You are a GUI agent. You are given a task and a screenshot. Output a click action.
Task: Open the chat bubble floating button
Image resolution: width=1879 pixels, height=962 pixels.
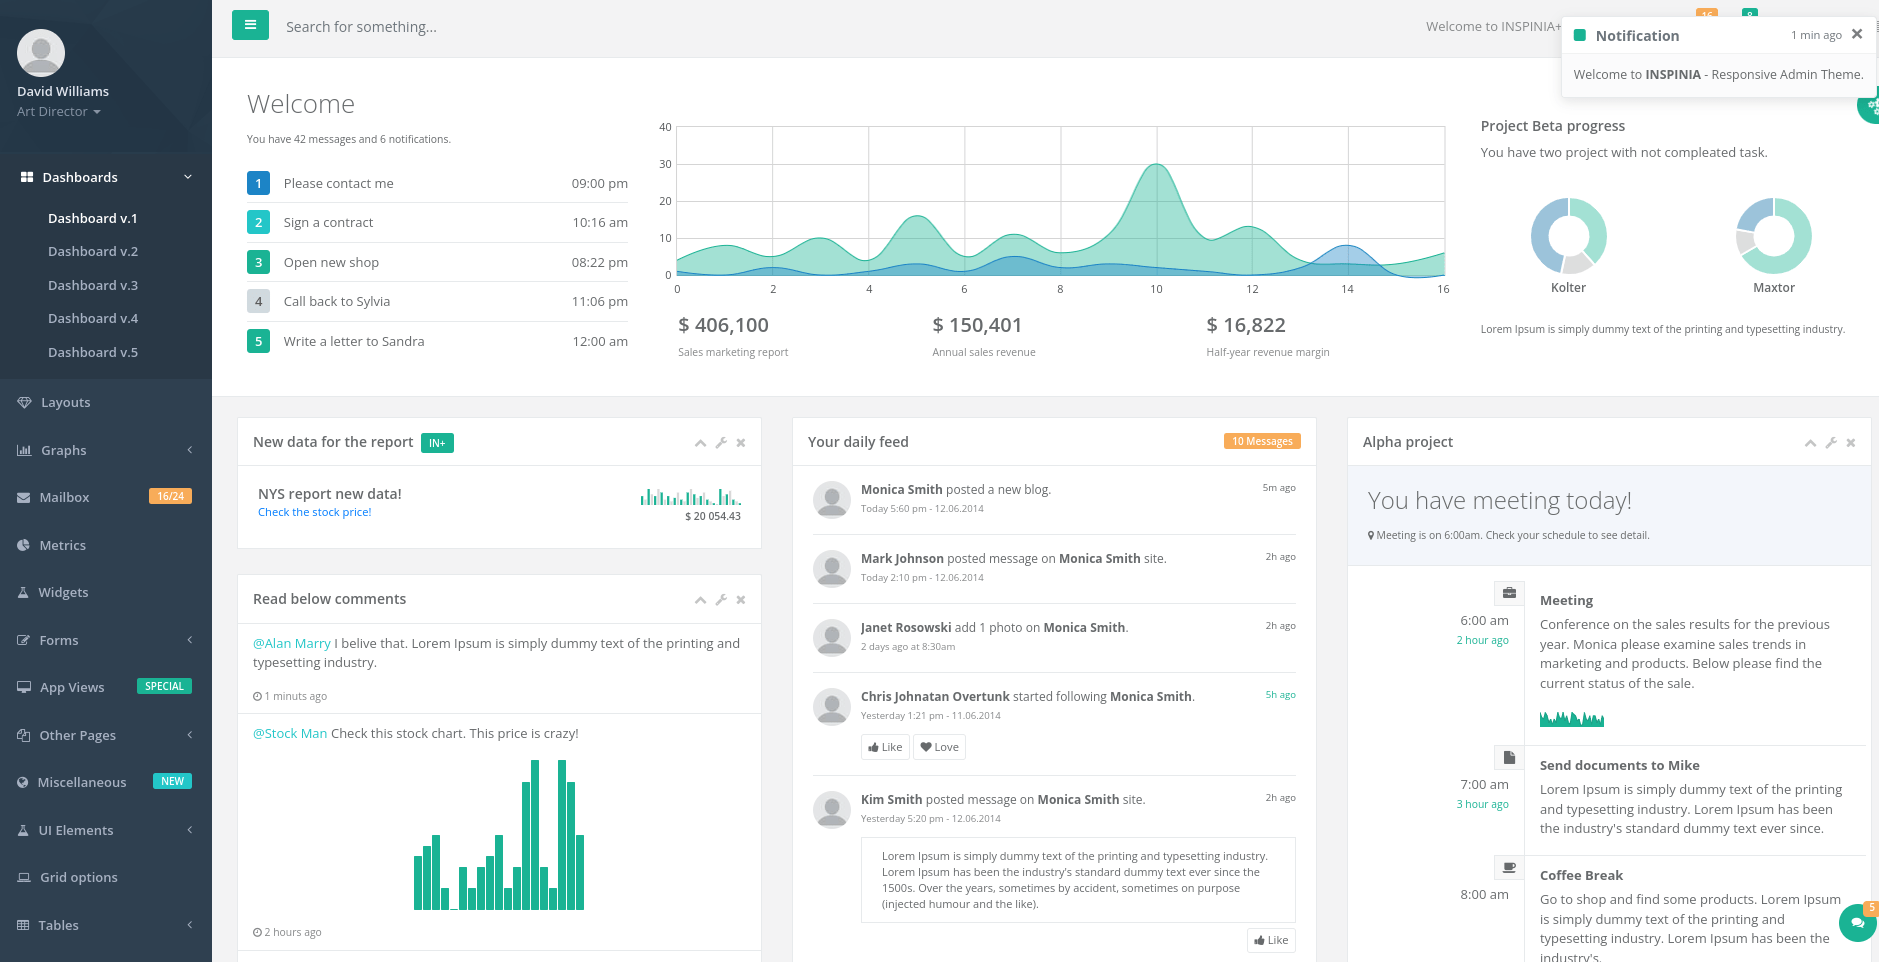[x=1858, y=922]
